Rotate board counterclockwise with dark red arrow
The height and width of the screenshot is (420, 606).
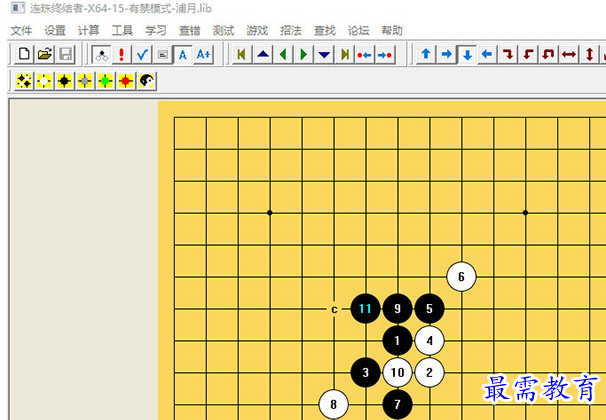(528, 54)
